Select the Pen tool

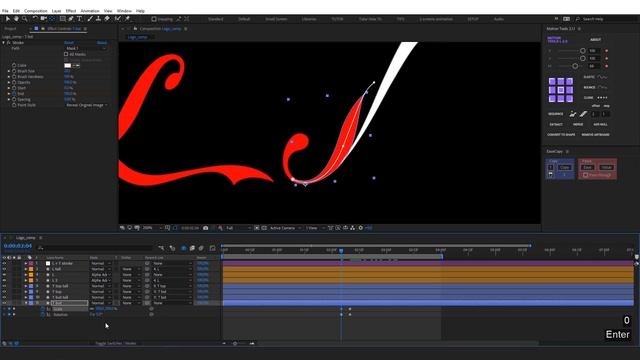pos(71,19)
